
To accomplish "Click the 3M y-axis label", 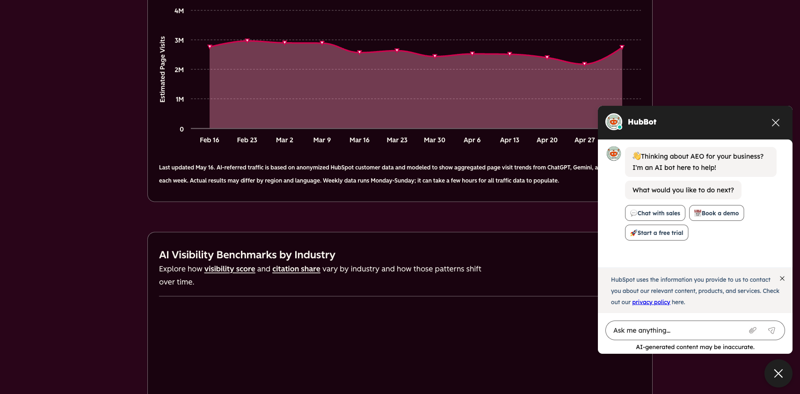I will pyautogui.click(x=179, y=40).
